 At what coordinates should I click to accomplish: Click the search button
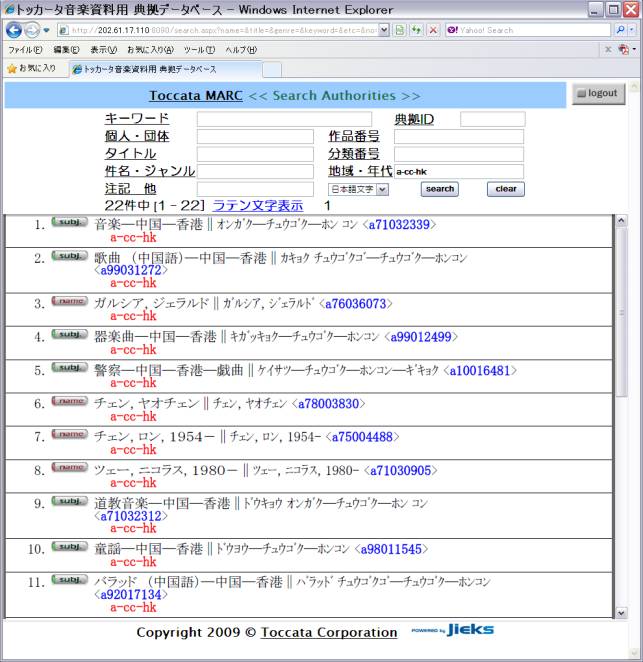point(440,189)
